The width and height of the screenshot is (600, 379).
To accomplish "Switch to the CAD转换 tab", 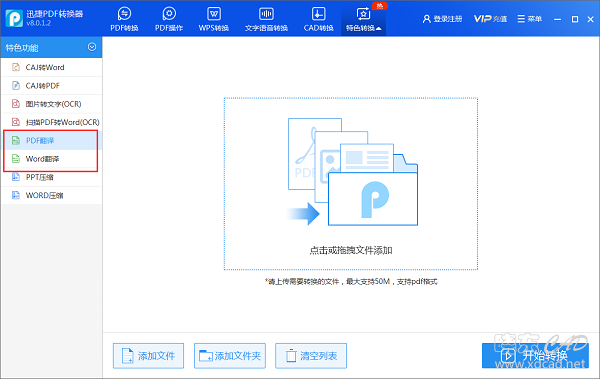I will (318, 19).
